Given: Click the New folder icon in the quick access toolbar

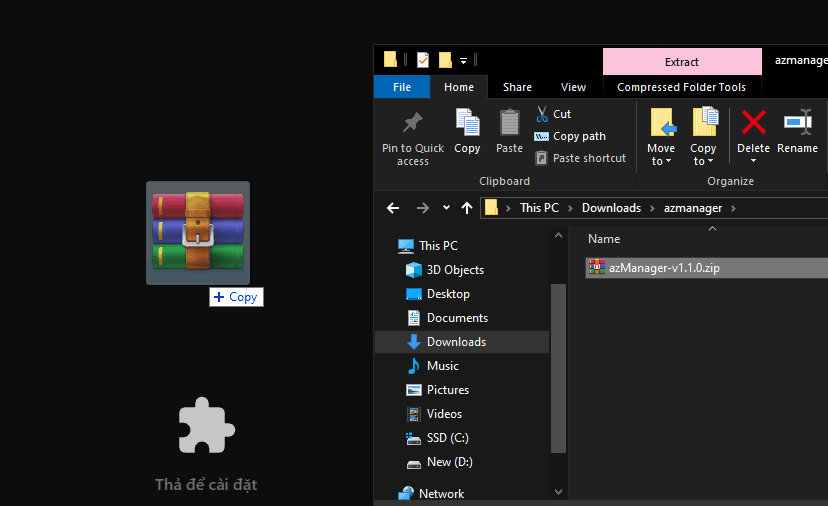Looking at the screenshot, I should (445, 60).
